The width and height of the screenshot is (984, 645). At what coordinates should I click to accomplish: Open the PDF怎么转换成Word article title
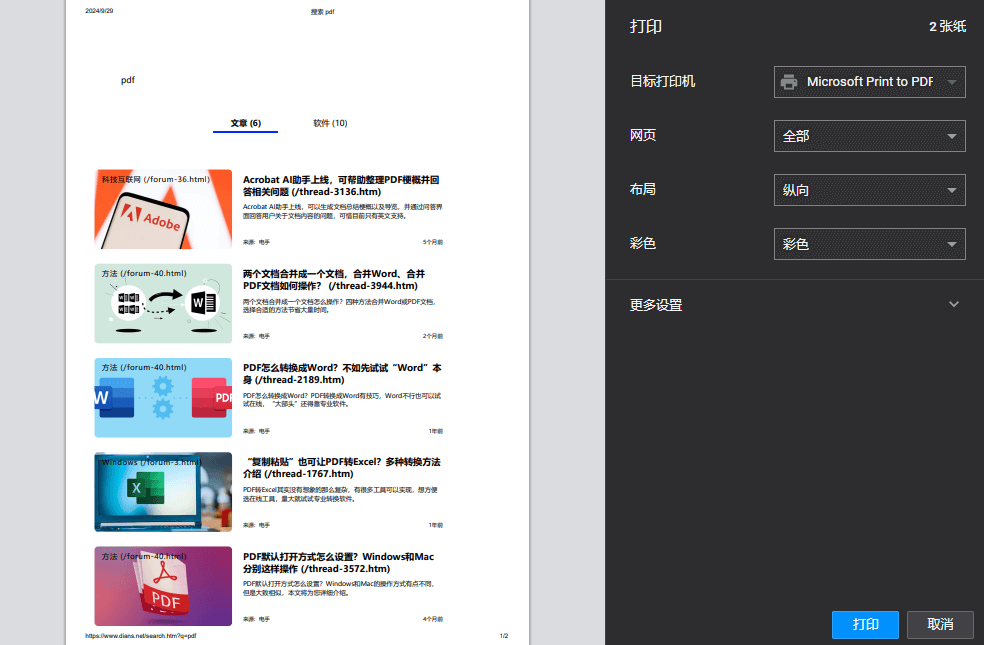click(341, 373)
